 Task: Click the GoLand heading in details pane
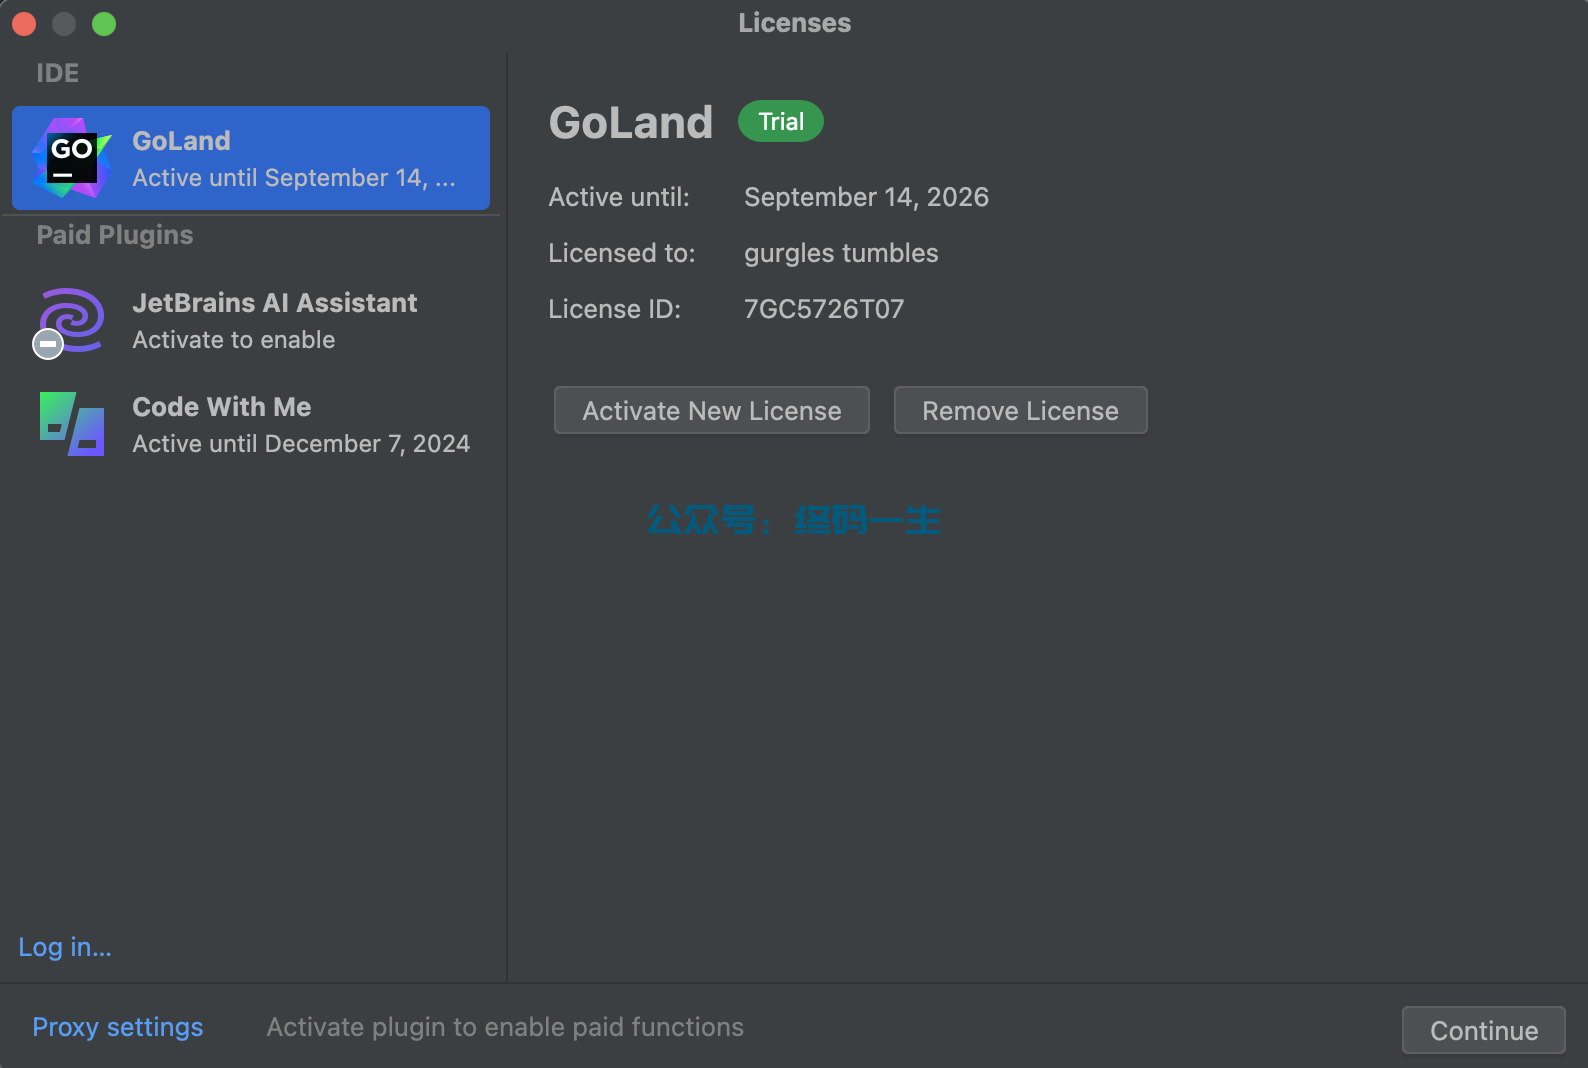pyautogui.click(x=631, y=123)
